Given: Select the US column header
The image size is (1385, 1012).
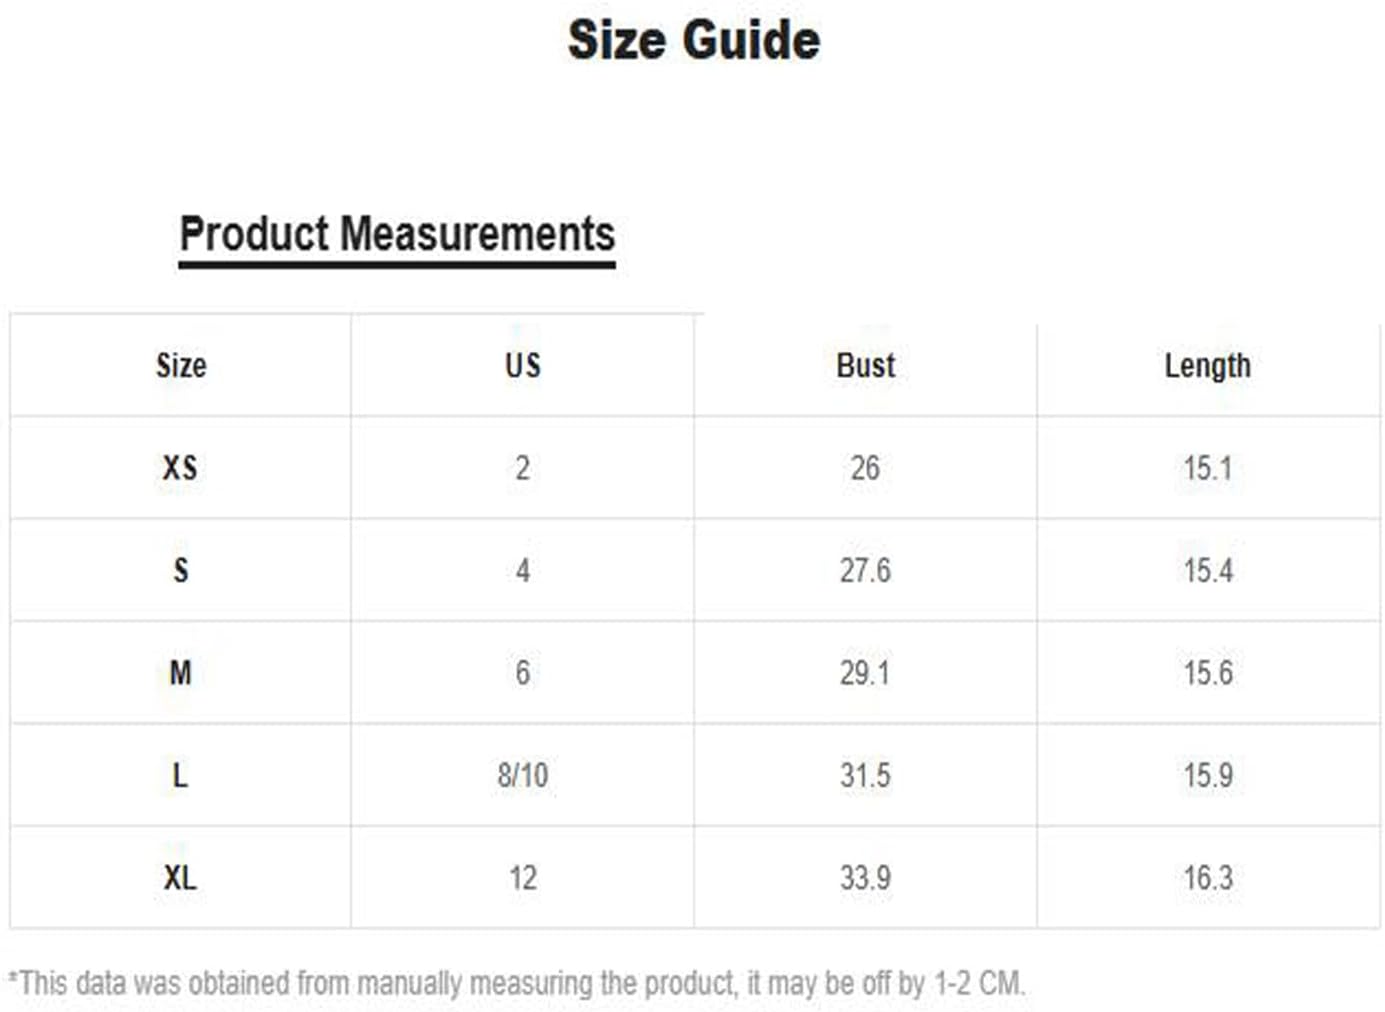Looking at the screenshot, I should point(523,365).
